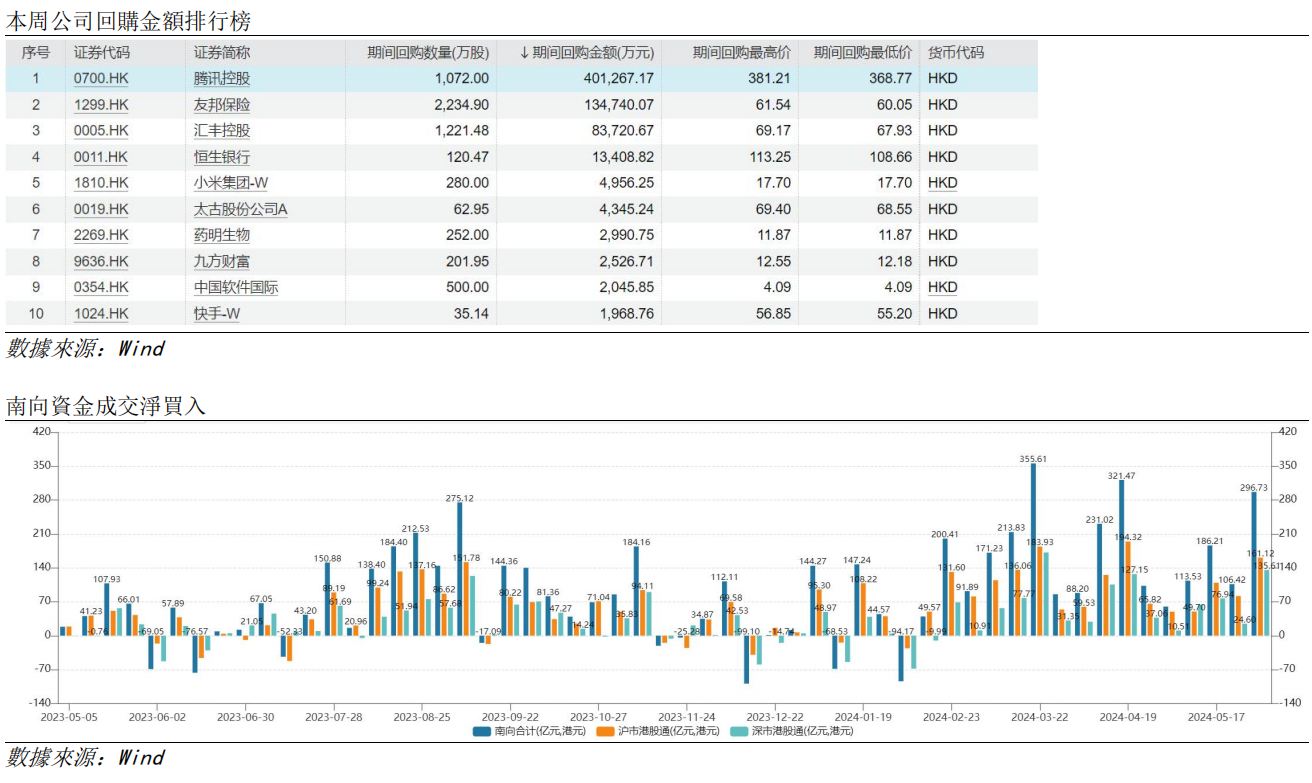Open the 0354.HK security code link
1312x783 pixels.
[101, 287]
